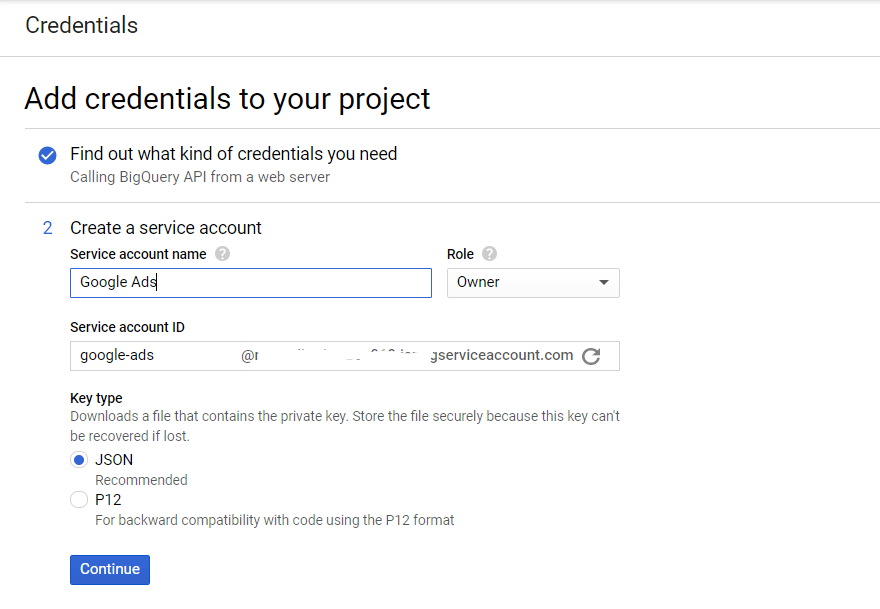Click the Credentials page header title

[82, 26]
